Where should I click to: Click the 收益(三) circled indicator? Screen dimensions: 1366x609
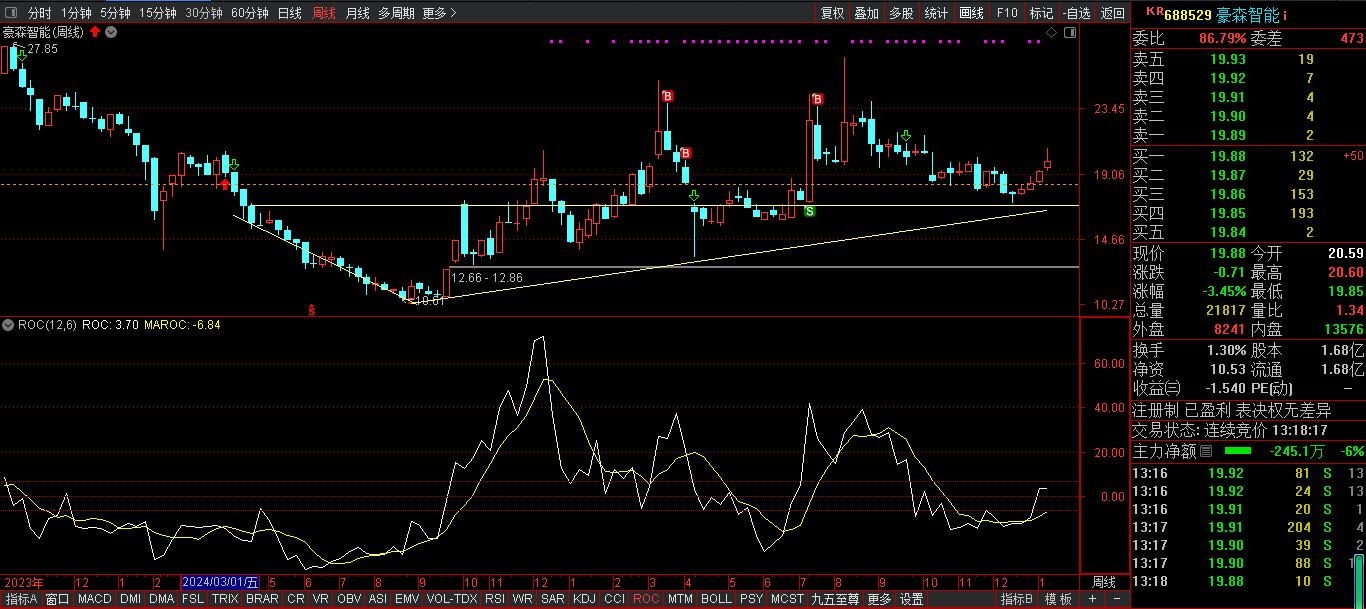1172,388
